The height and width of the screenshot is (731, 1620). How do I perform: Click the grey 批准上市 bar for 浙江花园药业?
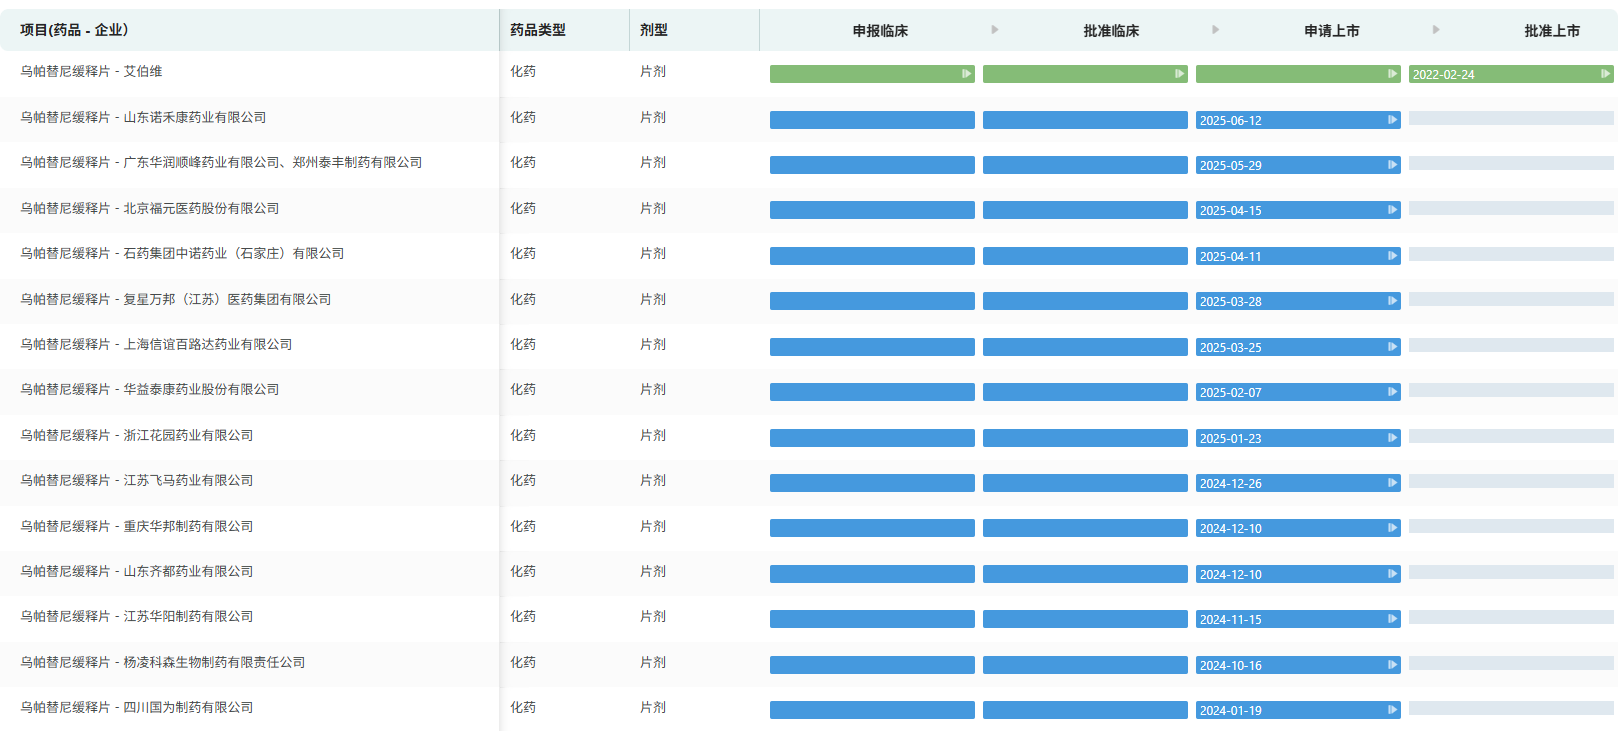click(1511, 436)
